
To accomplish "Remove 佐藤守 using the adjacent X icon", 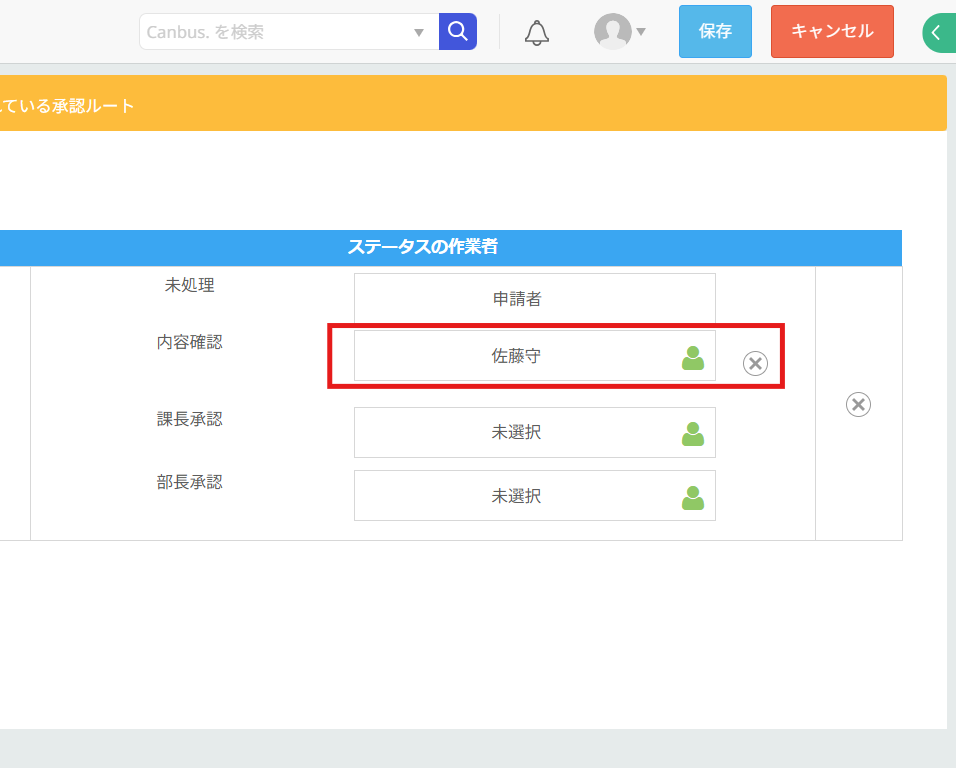I will tap(755, 363).
